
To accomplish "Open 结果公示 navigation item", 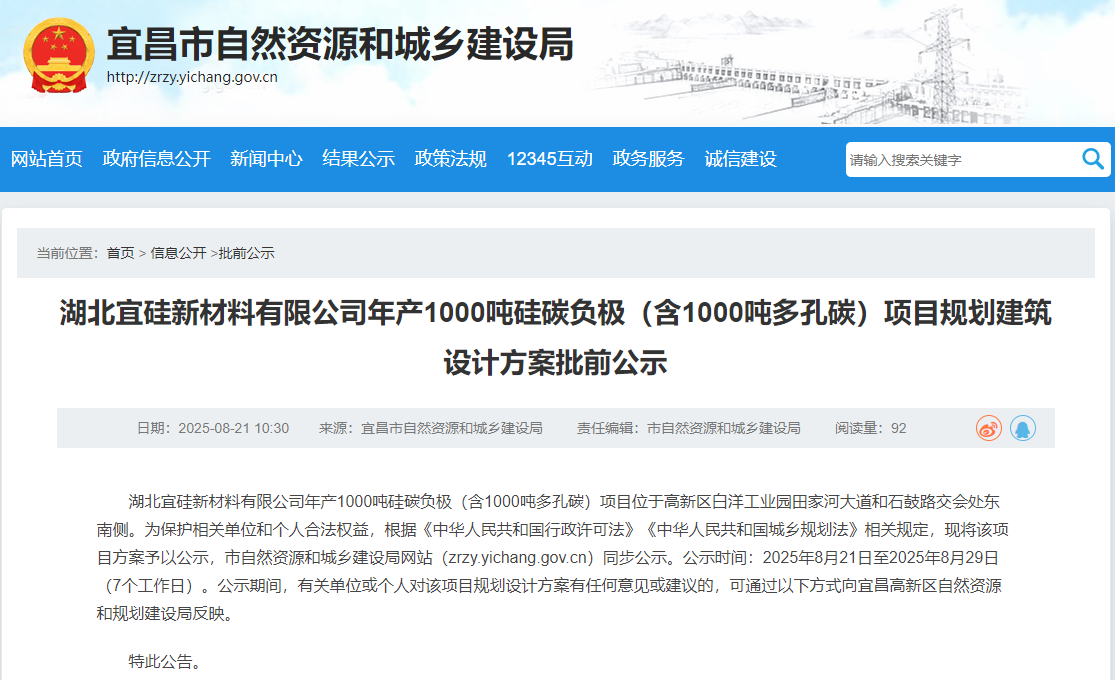I will click(358, 159).
